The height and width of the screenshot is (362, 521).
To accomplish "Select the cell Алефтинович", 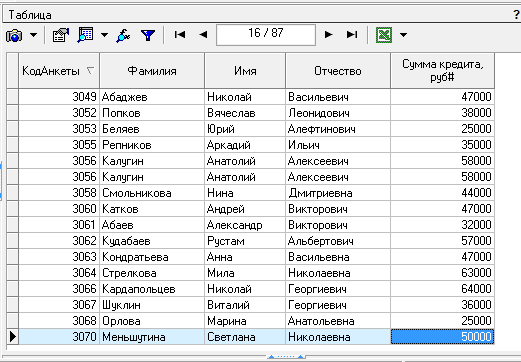I will 338,129.
